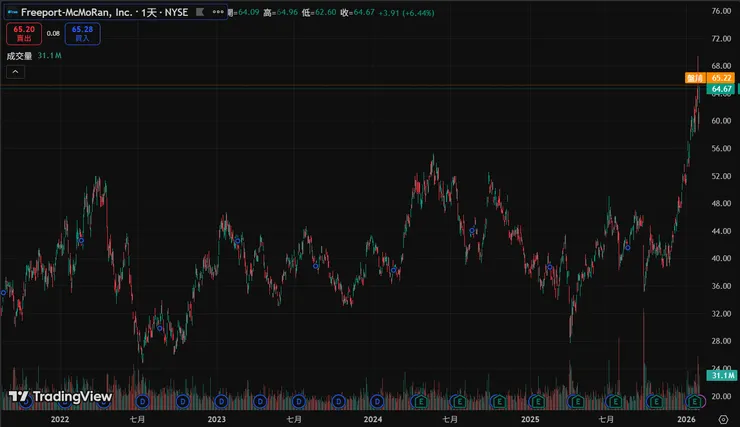Click the 72.00 price scale label
This screenshot has width=740, height=427.
coord(721,38)
